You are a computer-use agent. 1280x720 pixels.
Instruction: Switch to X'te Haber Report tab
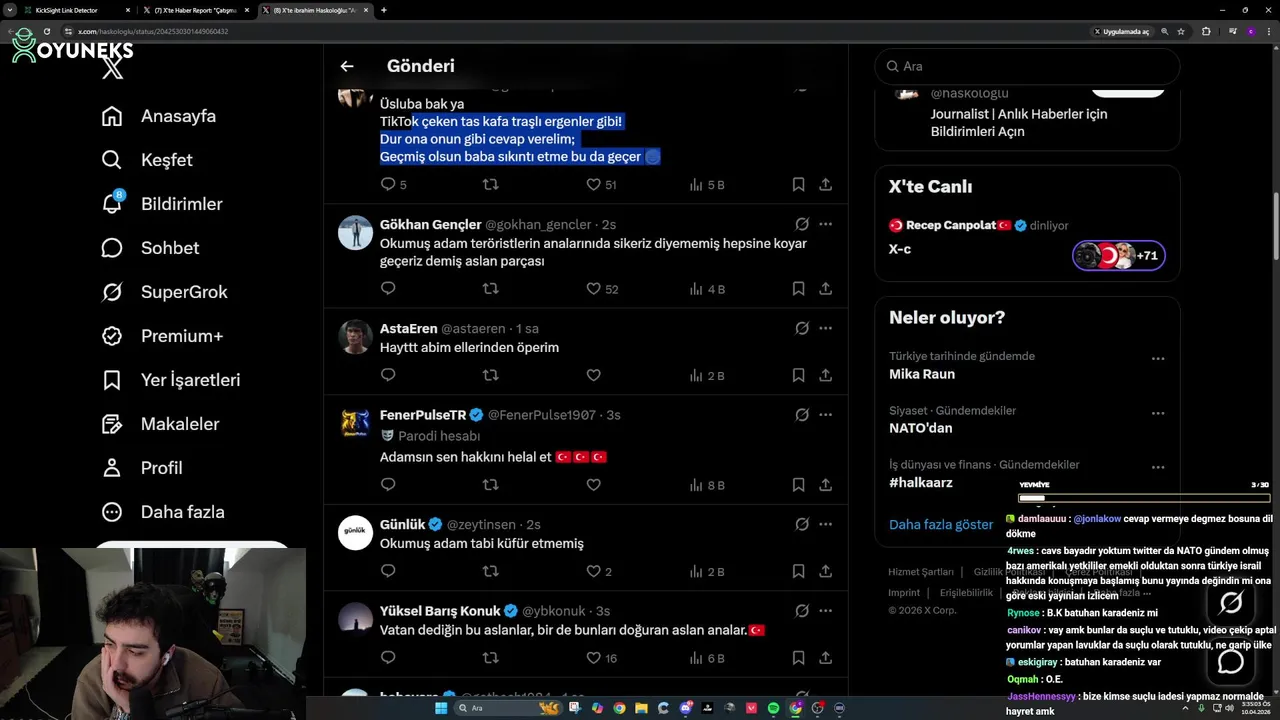coord(197,10)
